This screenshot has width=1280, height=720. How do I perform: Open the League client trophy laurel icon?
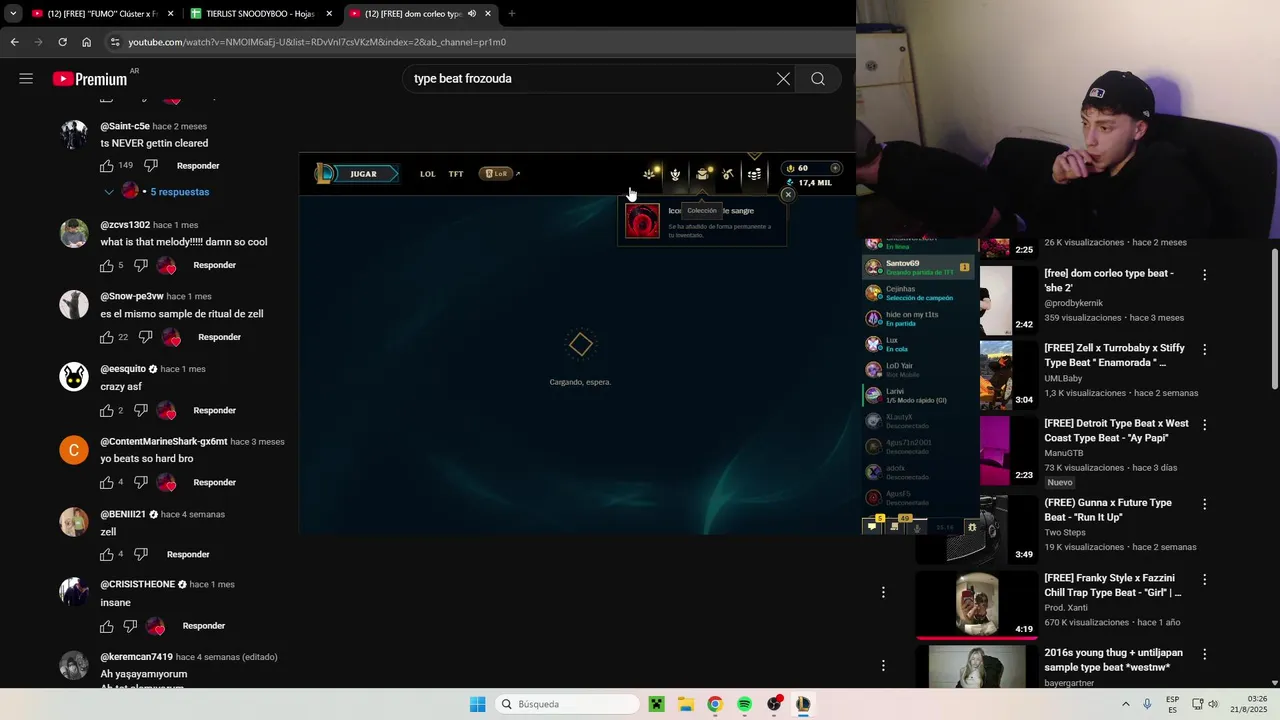[x=675, y=174]
